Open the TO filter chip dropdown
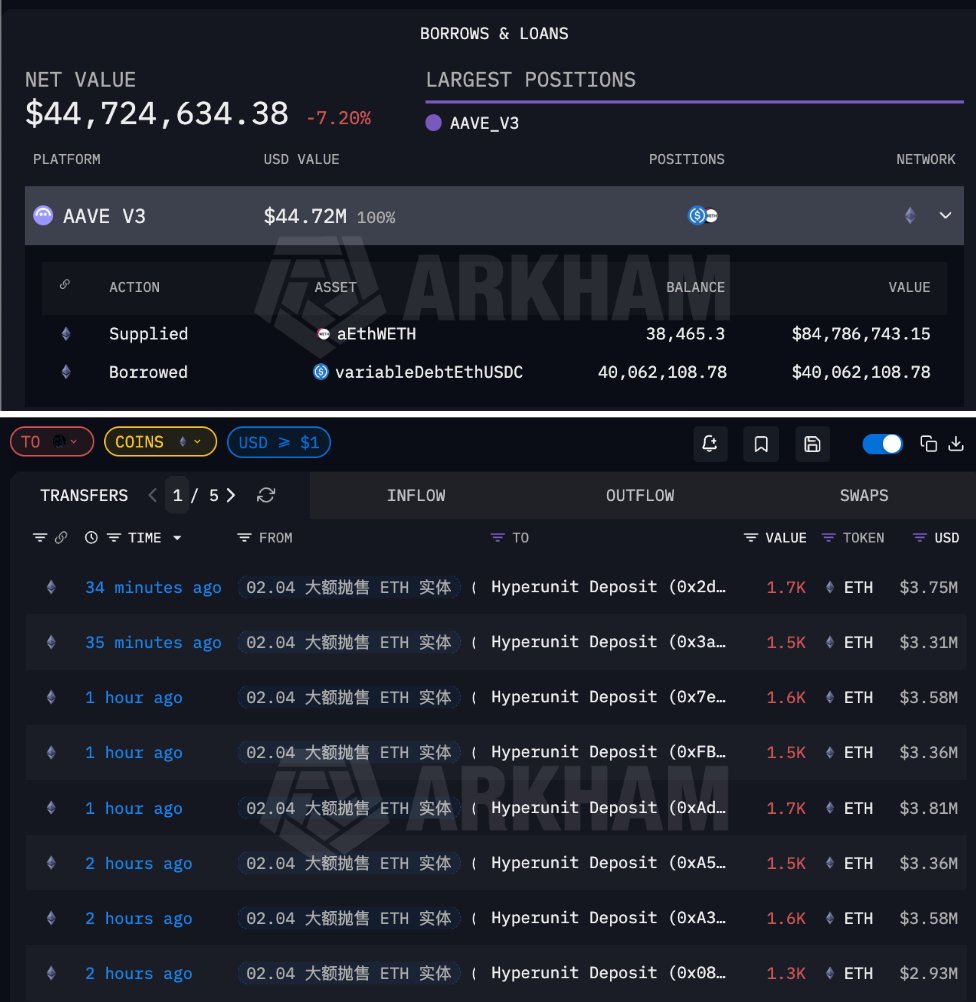The width and height of the screenshot is (976, 1002). pyautogui.click(x=52, y=442)
